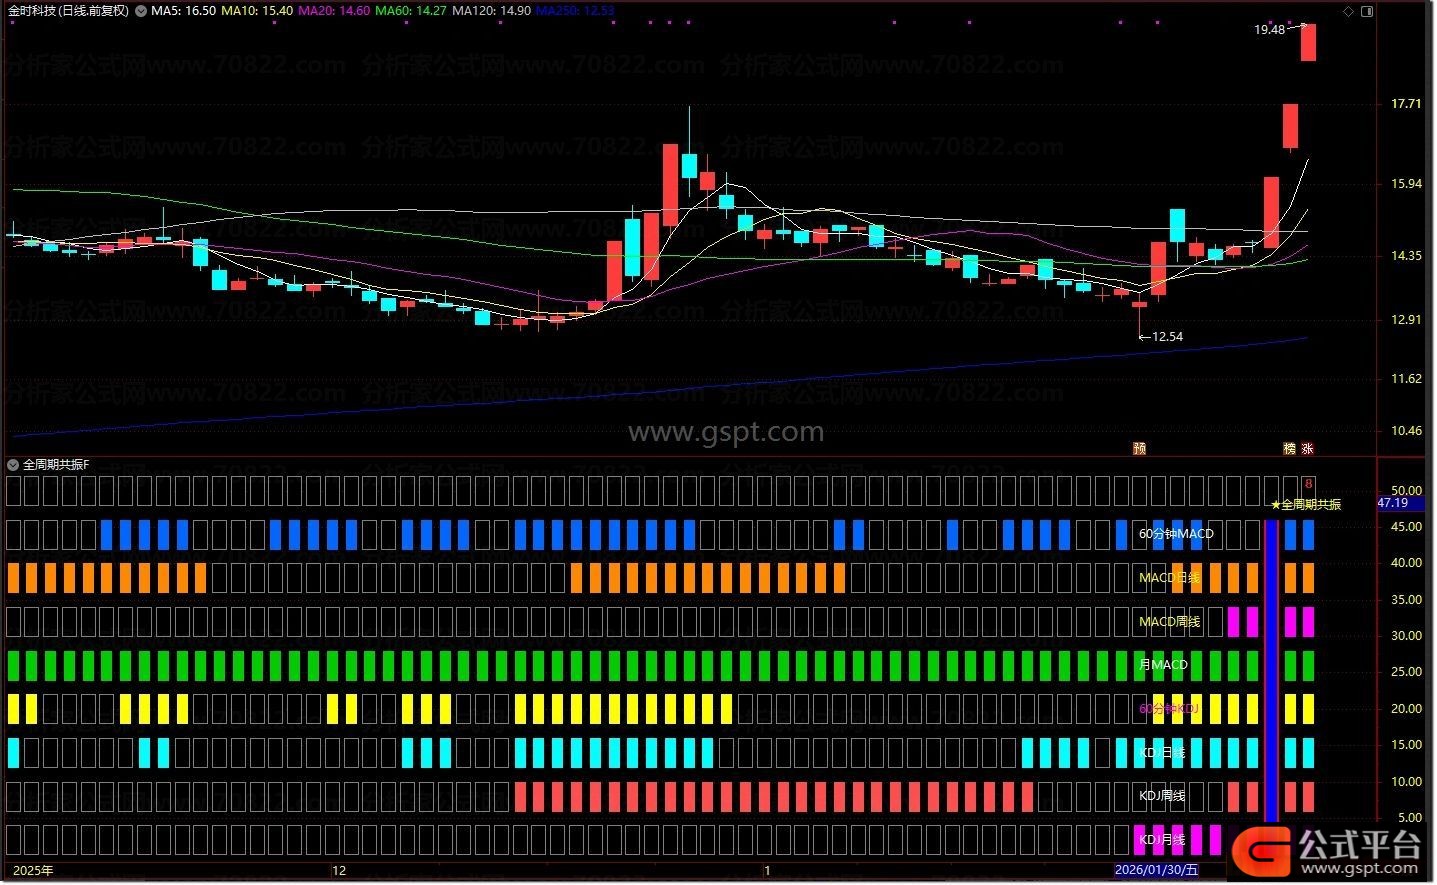Click the 全周期共振F indicator name

click(56, 465)
